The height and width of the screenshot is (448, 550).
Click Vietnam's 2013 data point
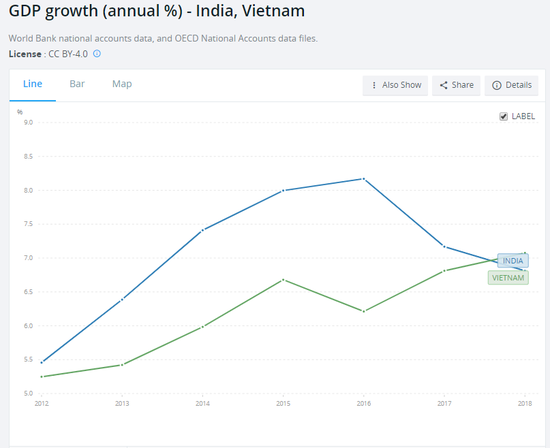pos(122,365)
